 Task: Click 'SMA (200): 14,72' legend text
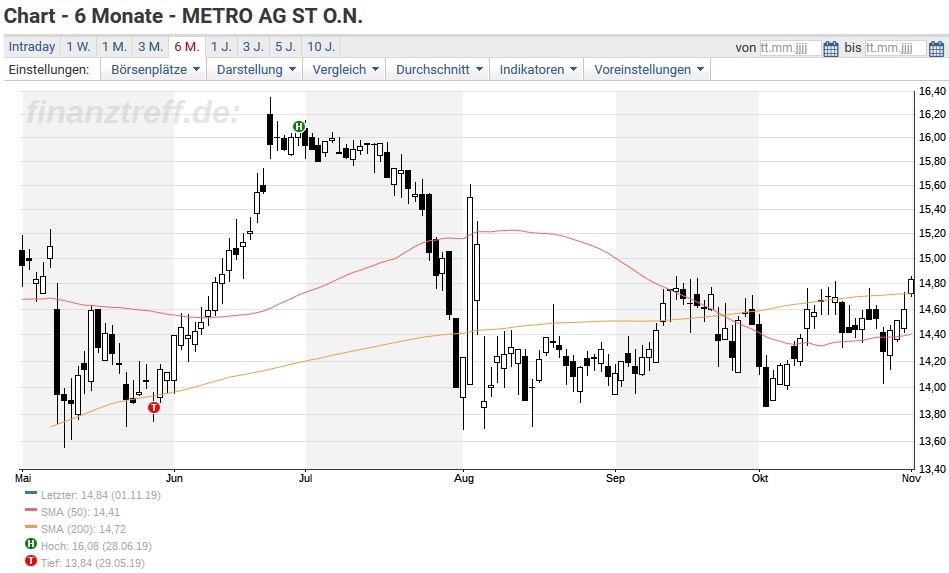(84, 529)
